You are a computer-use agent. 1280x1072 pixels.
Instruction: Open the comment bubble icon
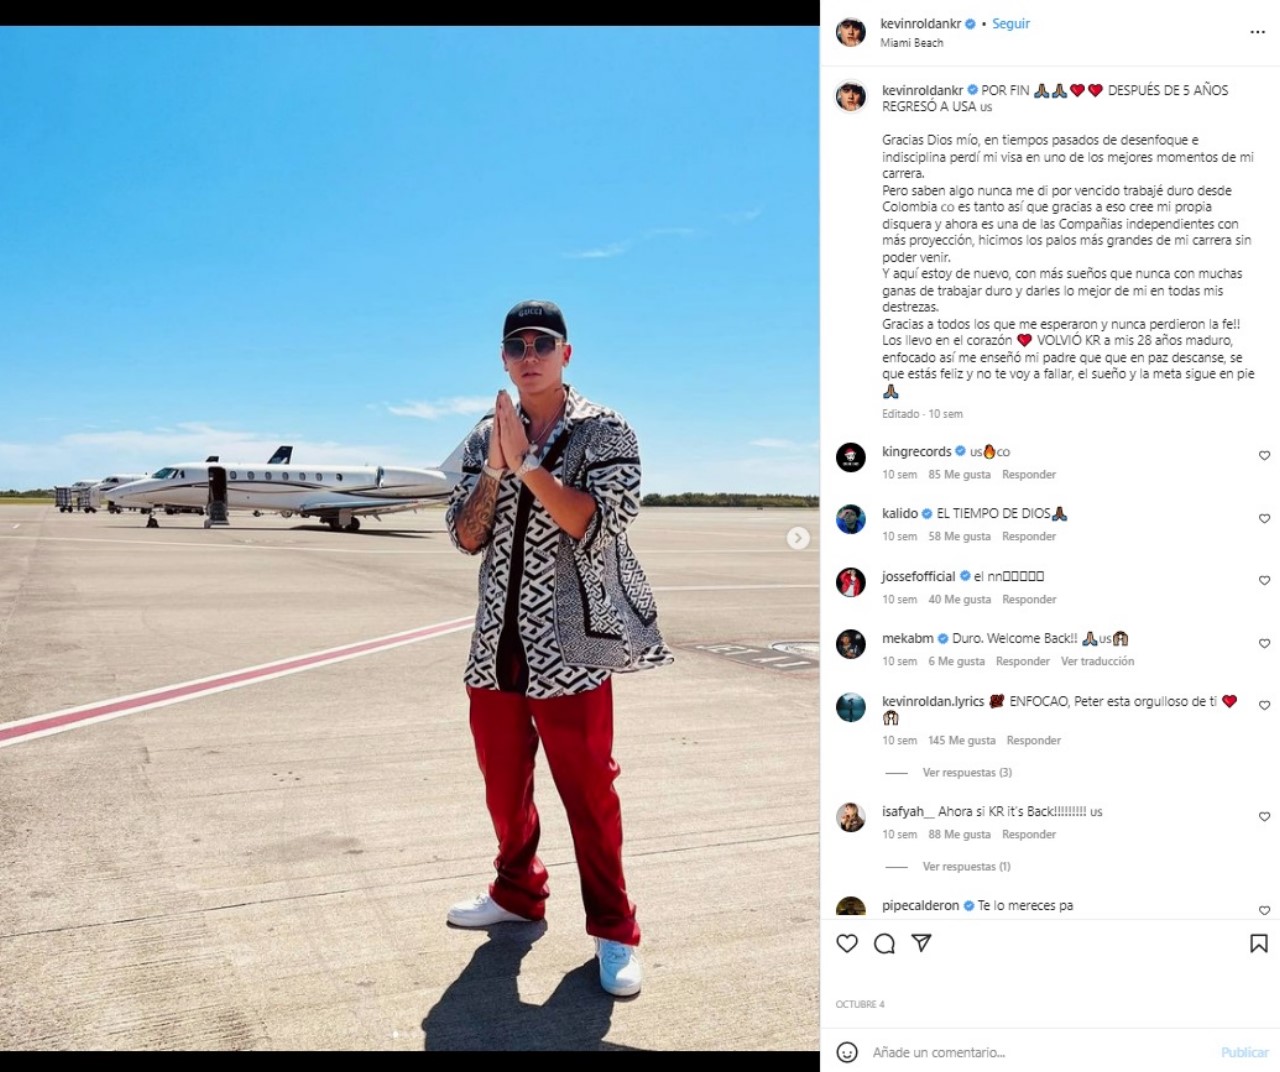click(x=884, y=943)
